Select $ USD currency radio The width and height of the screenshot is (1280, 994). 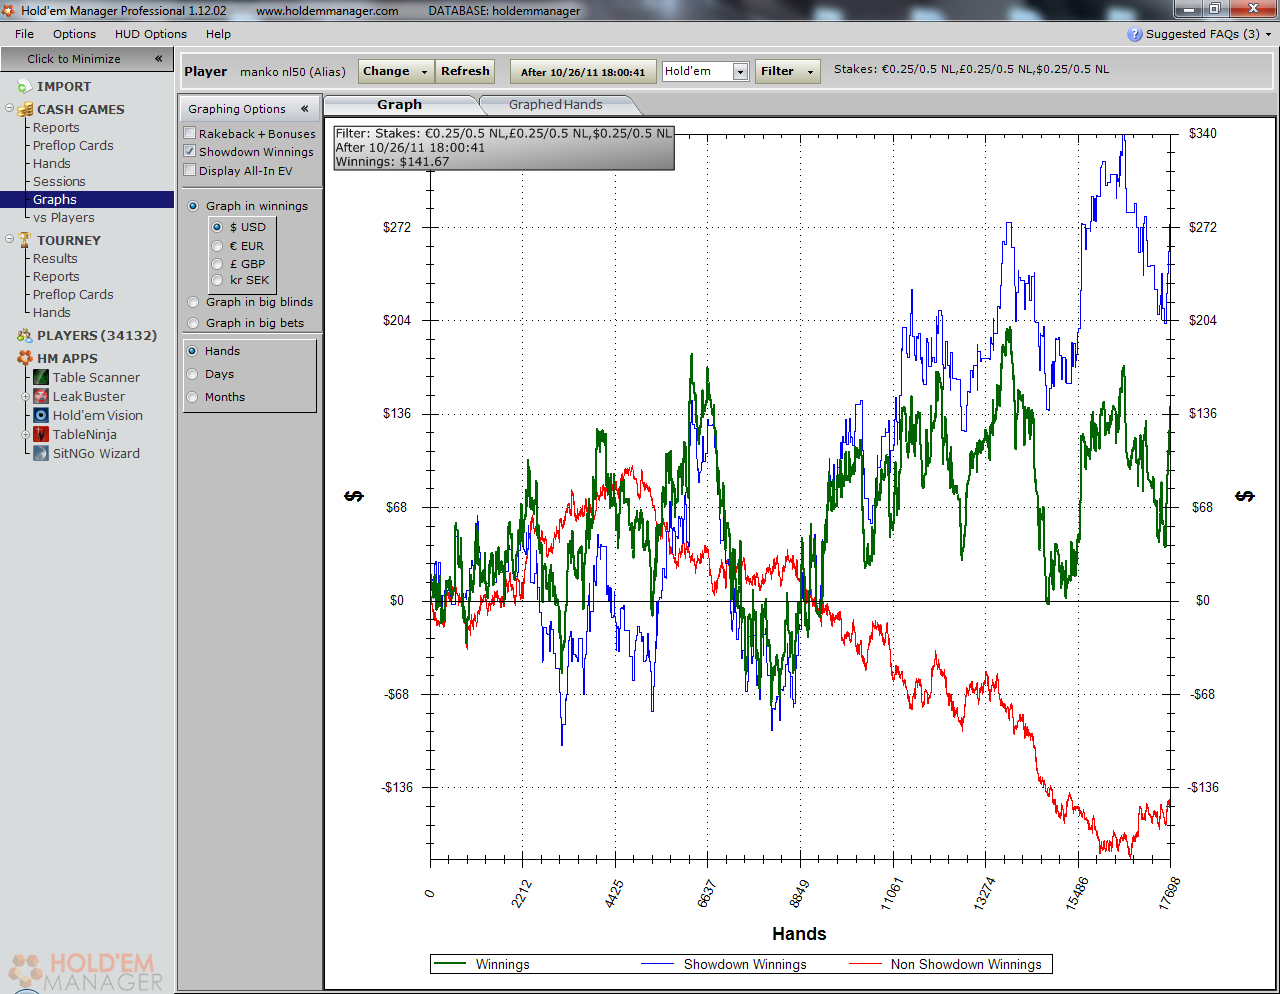coord(217,227)
